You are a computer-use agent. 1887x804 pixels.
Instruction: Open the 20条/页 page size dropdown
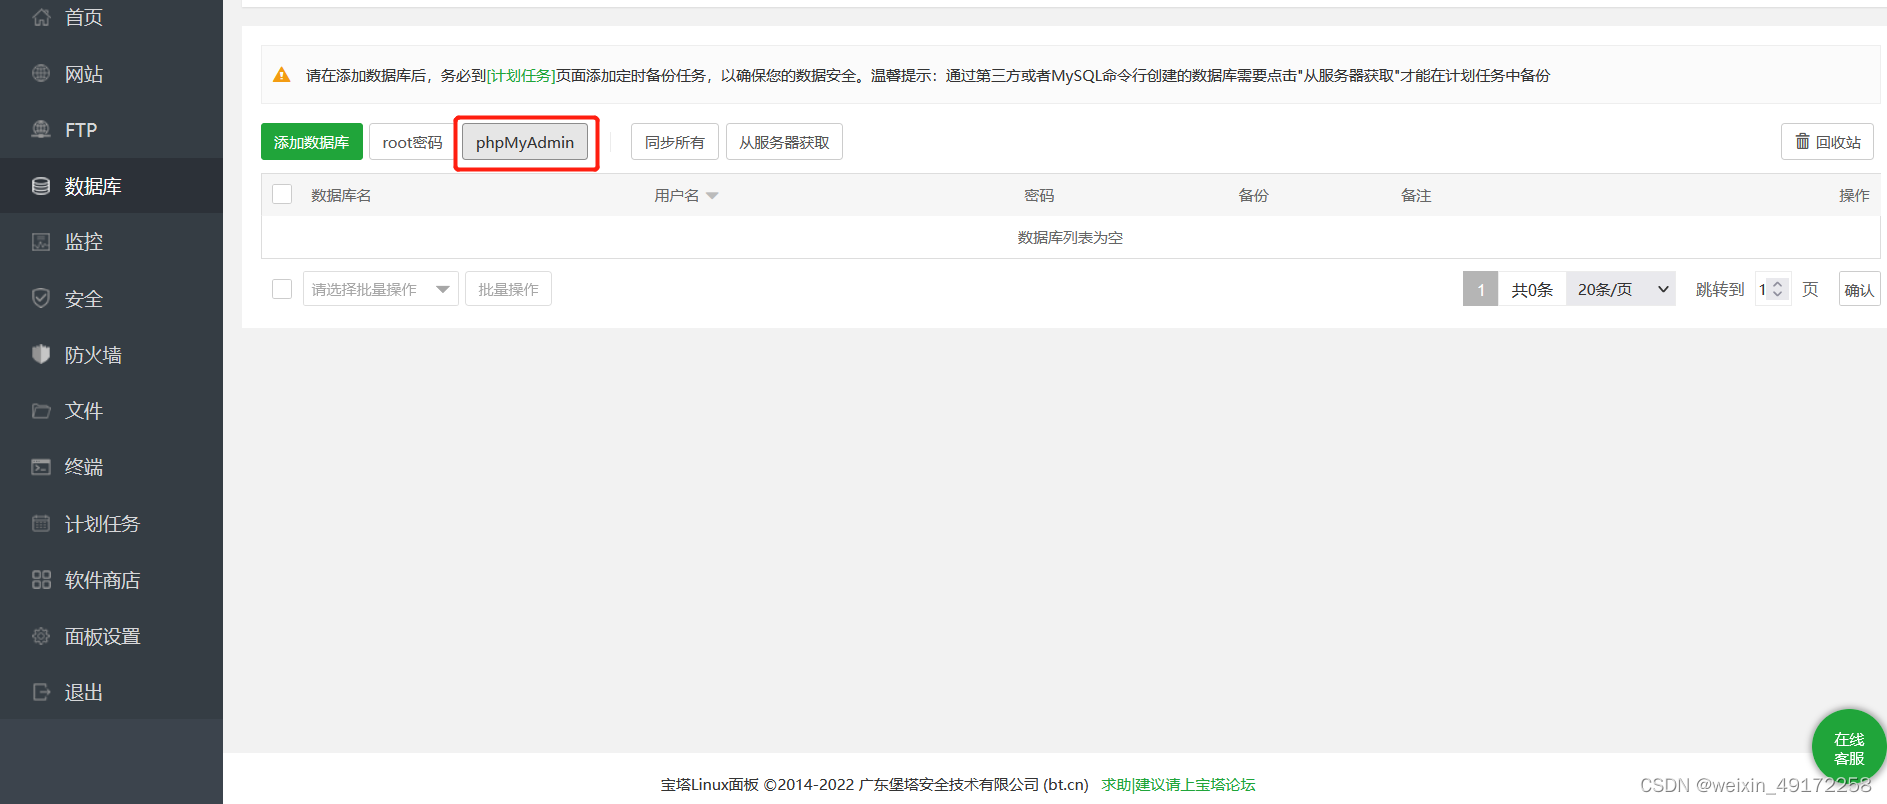[1621, 289]
